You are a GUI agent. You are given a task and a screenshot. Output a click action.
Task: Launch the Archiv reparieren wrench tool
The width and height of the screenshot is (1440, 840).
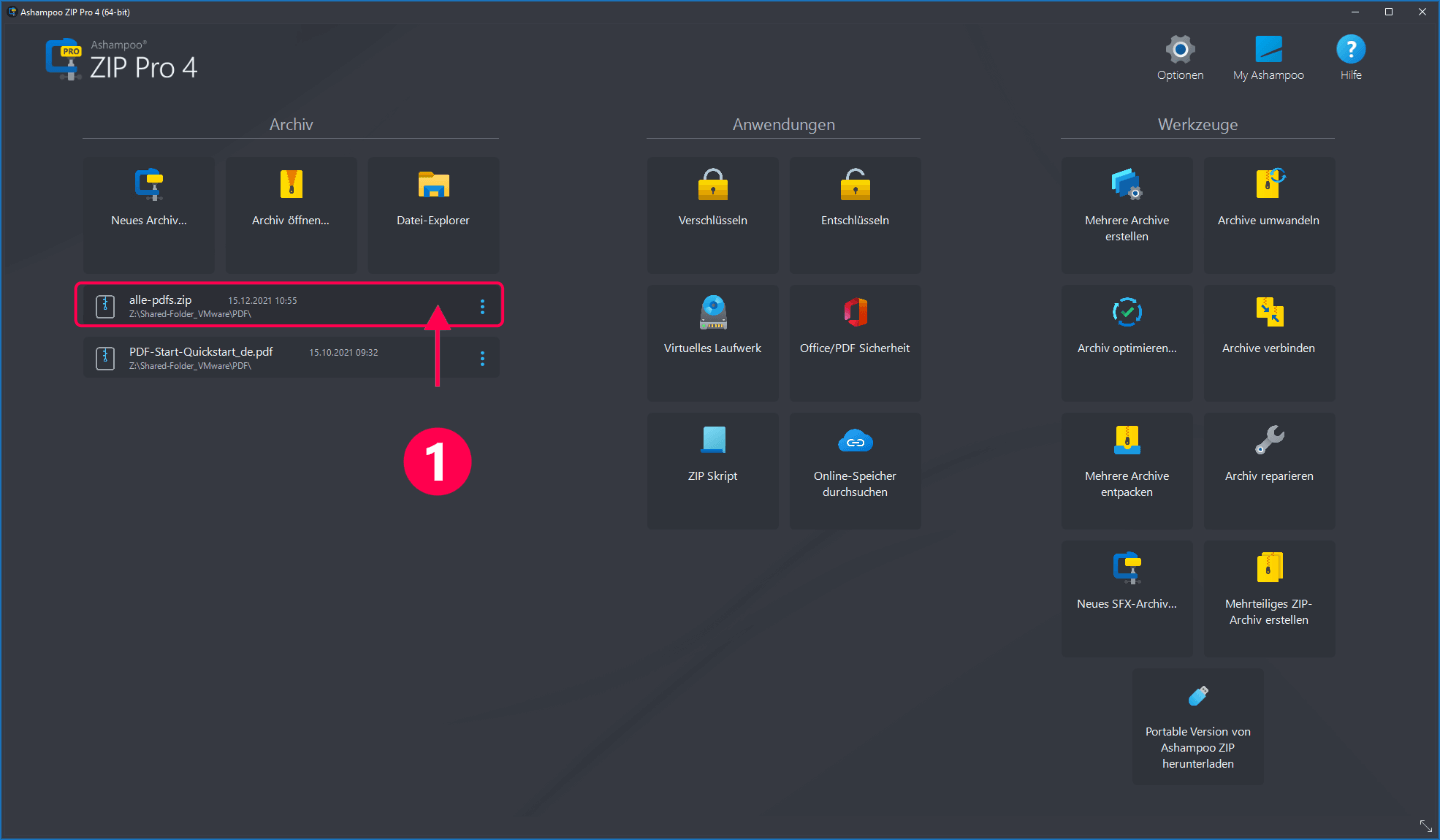[1269, 471]
